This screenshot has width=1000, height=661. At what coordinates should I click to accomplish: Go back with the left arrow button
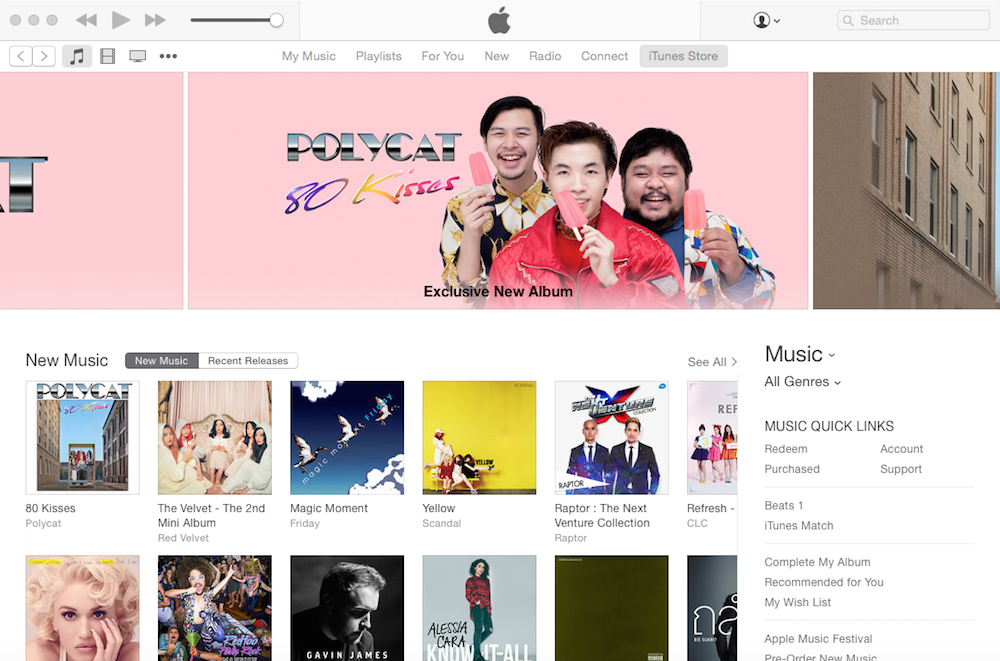(21, 56)
